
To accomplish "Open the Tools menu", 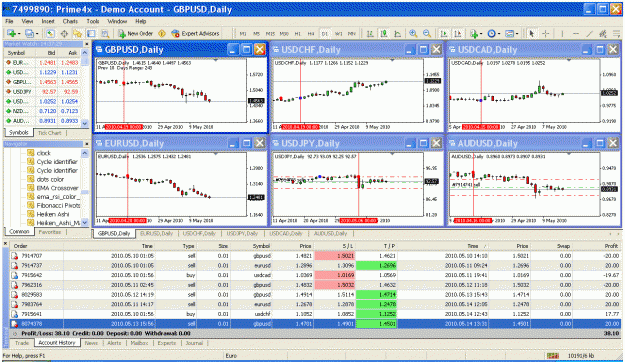I will [x=93, y=21].
